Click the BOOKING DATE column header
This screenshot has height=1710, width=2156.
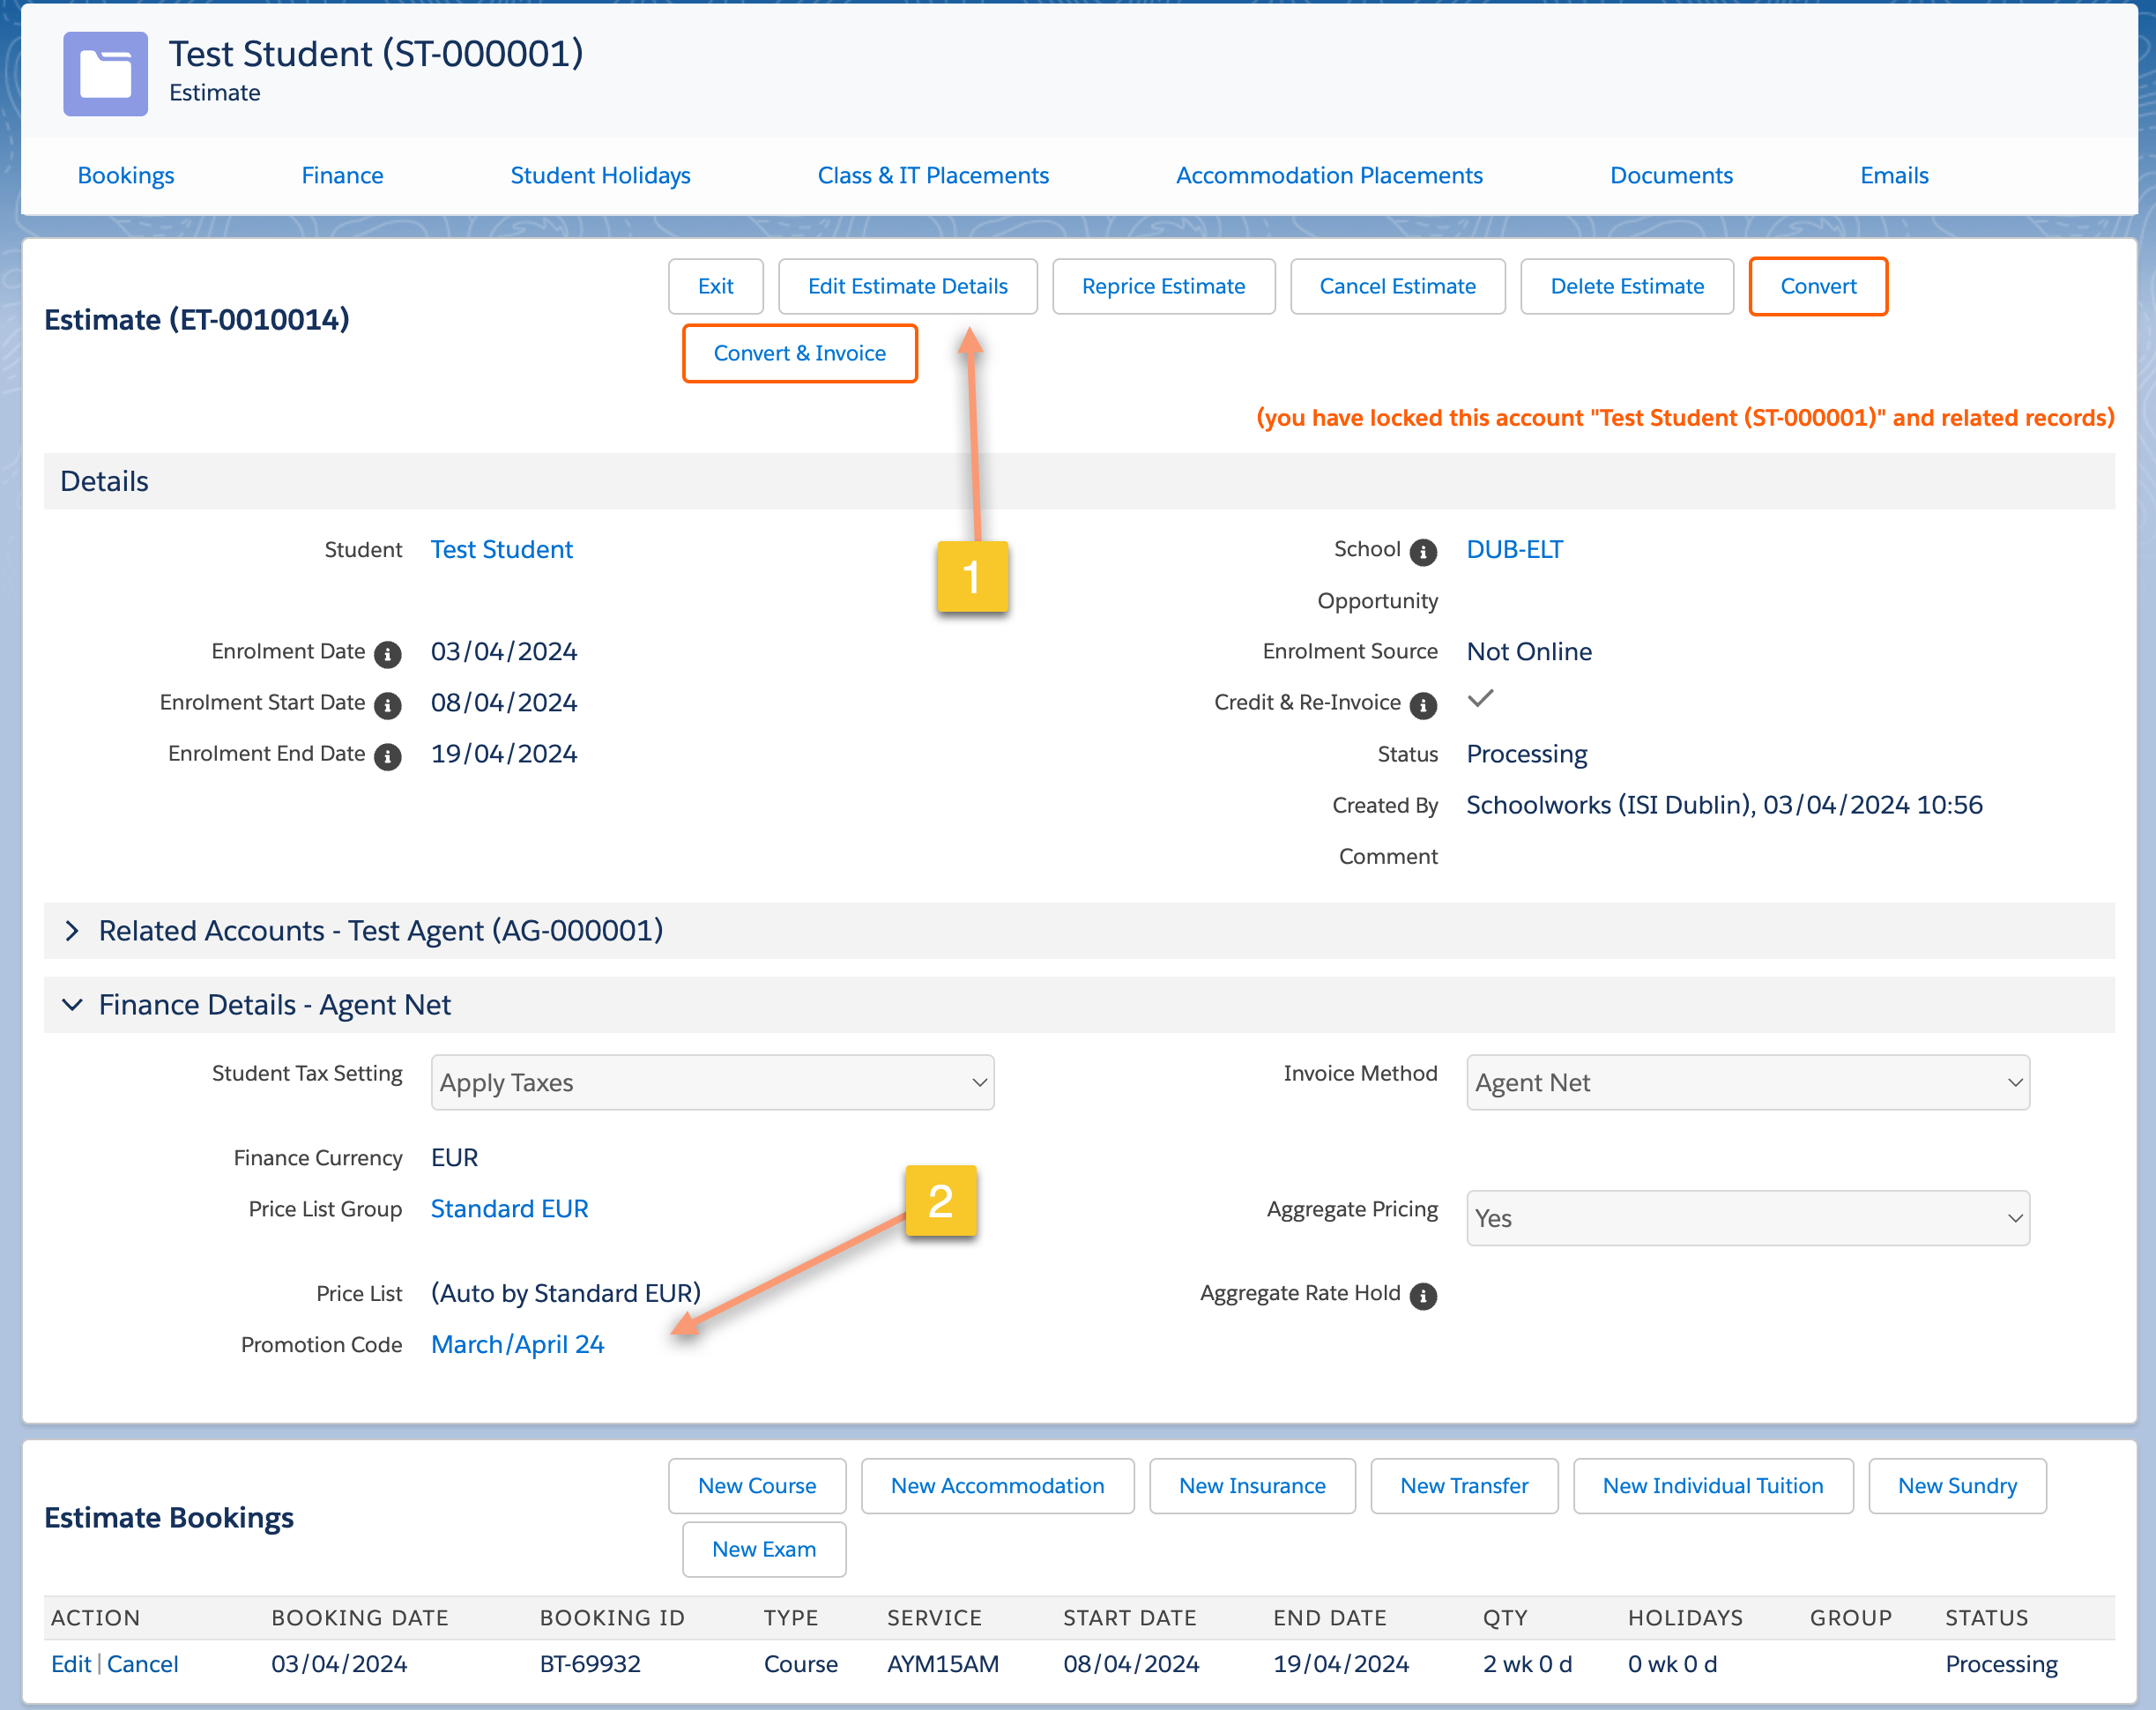point(360,1618)
